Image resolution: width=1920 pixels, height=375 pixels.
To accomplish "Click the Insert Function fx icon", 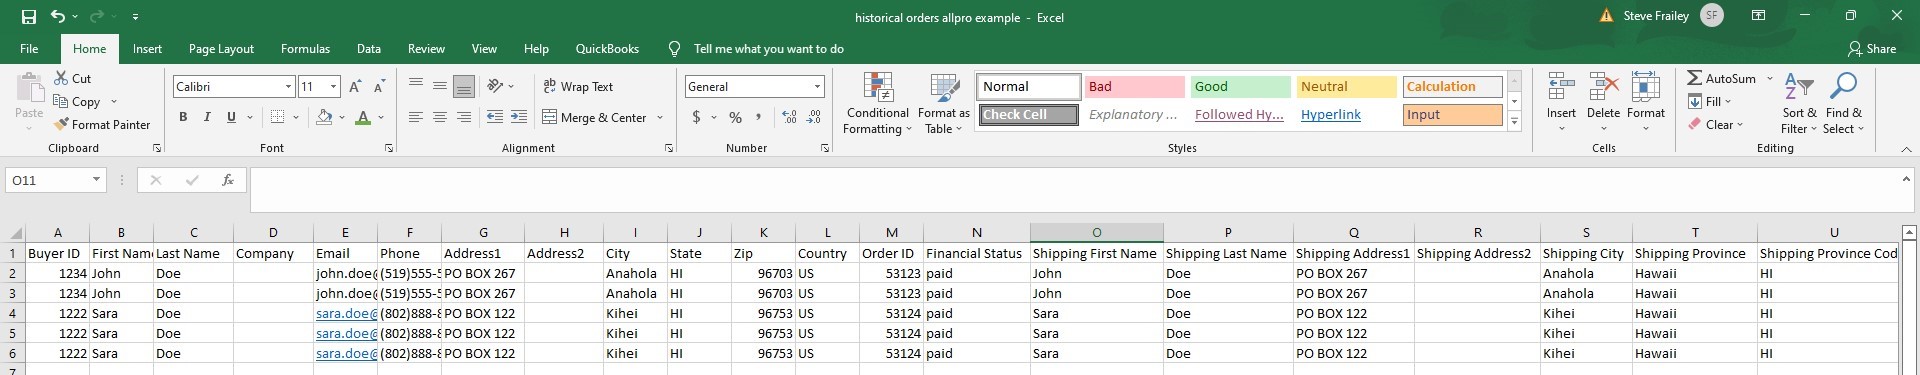I will point(228,180).
